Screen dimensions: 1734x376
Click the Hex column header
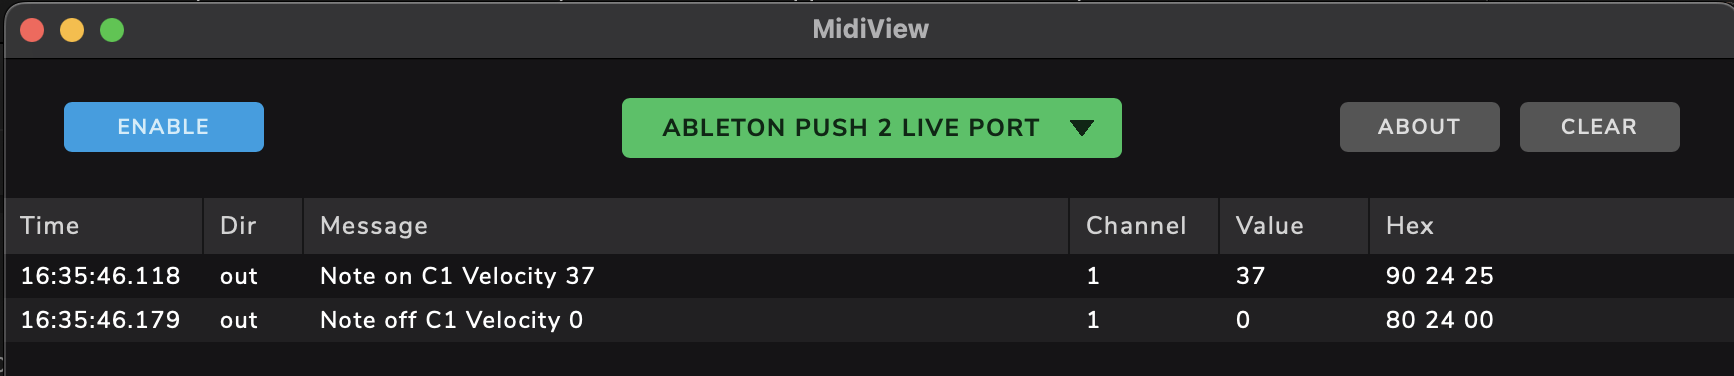click(1552, 226)
